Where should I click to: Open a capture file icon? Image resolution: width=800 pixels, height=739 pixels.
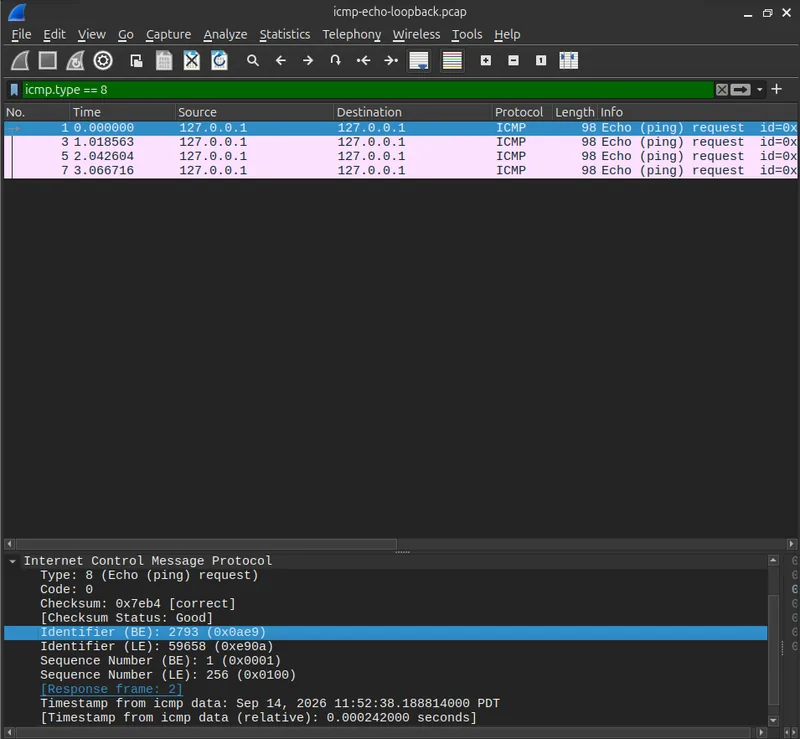136,61
